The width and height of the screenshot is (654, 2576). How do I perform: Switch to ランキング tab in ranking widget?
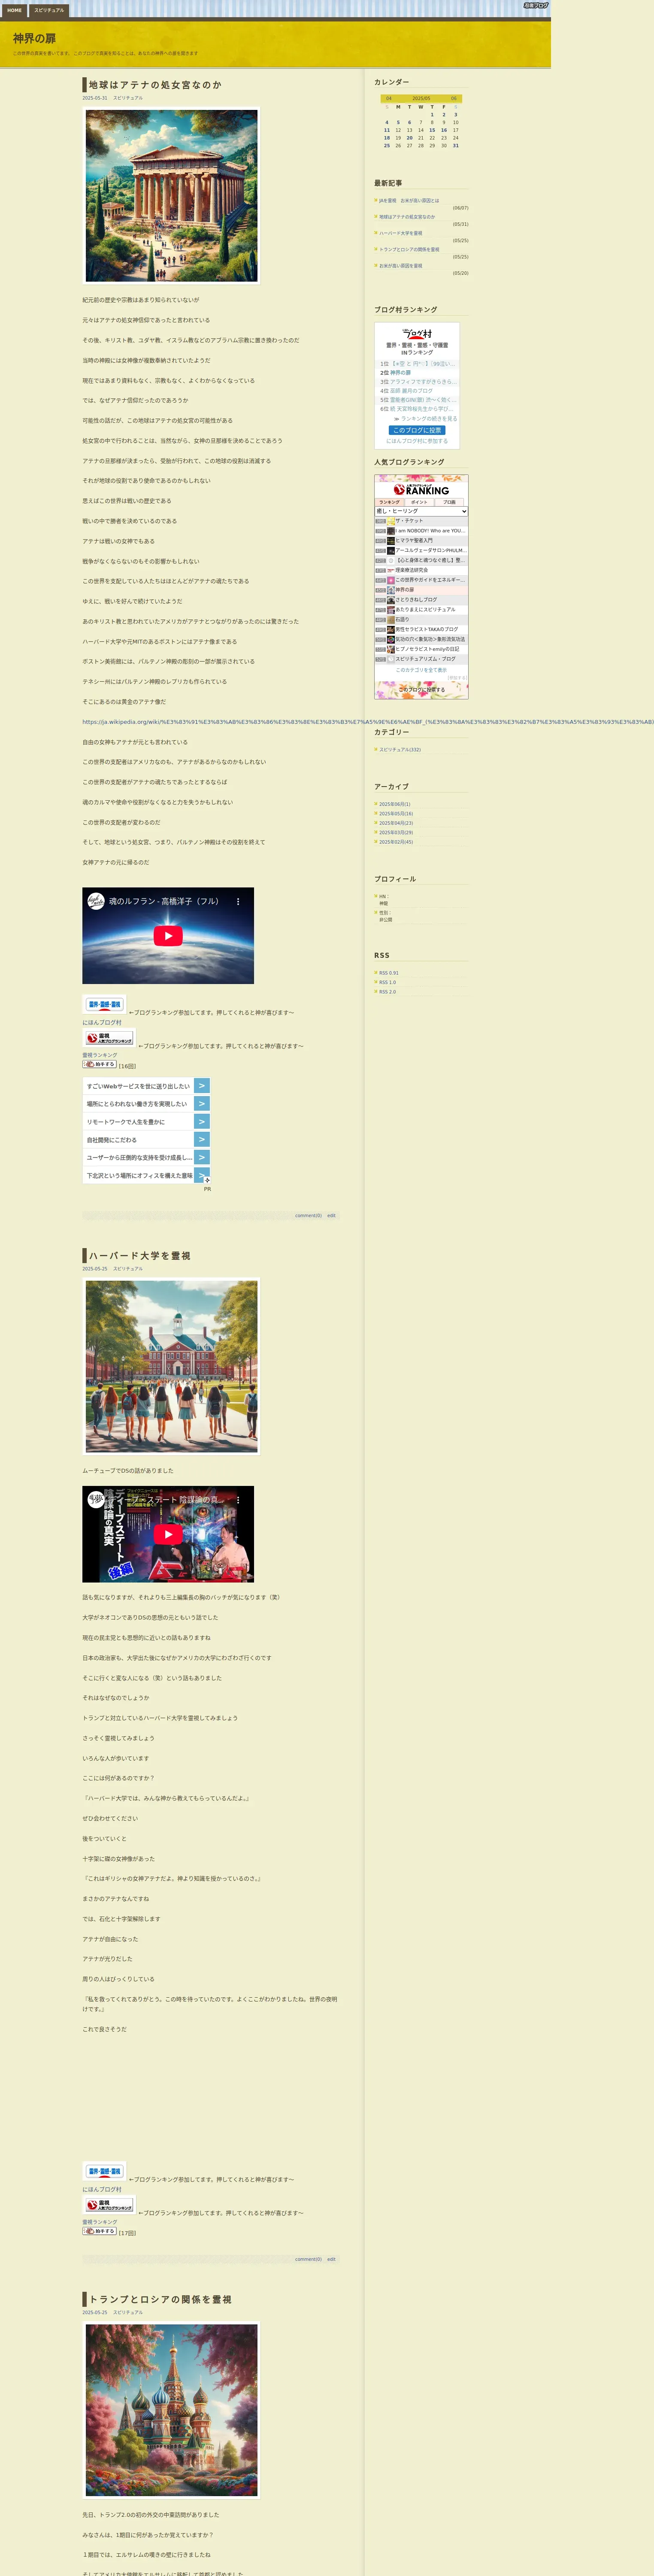389,502
